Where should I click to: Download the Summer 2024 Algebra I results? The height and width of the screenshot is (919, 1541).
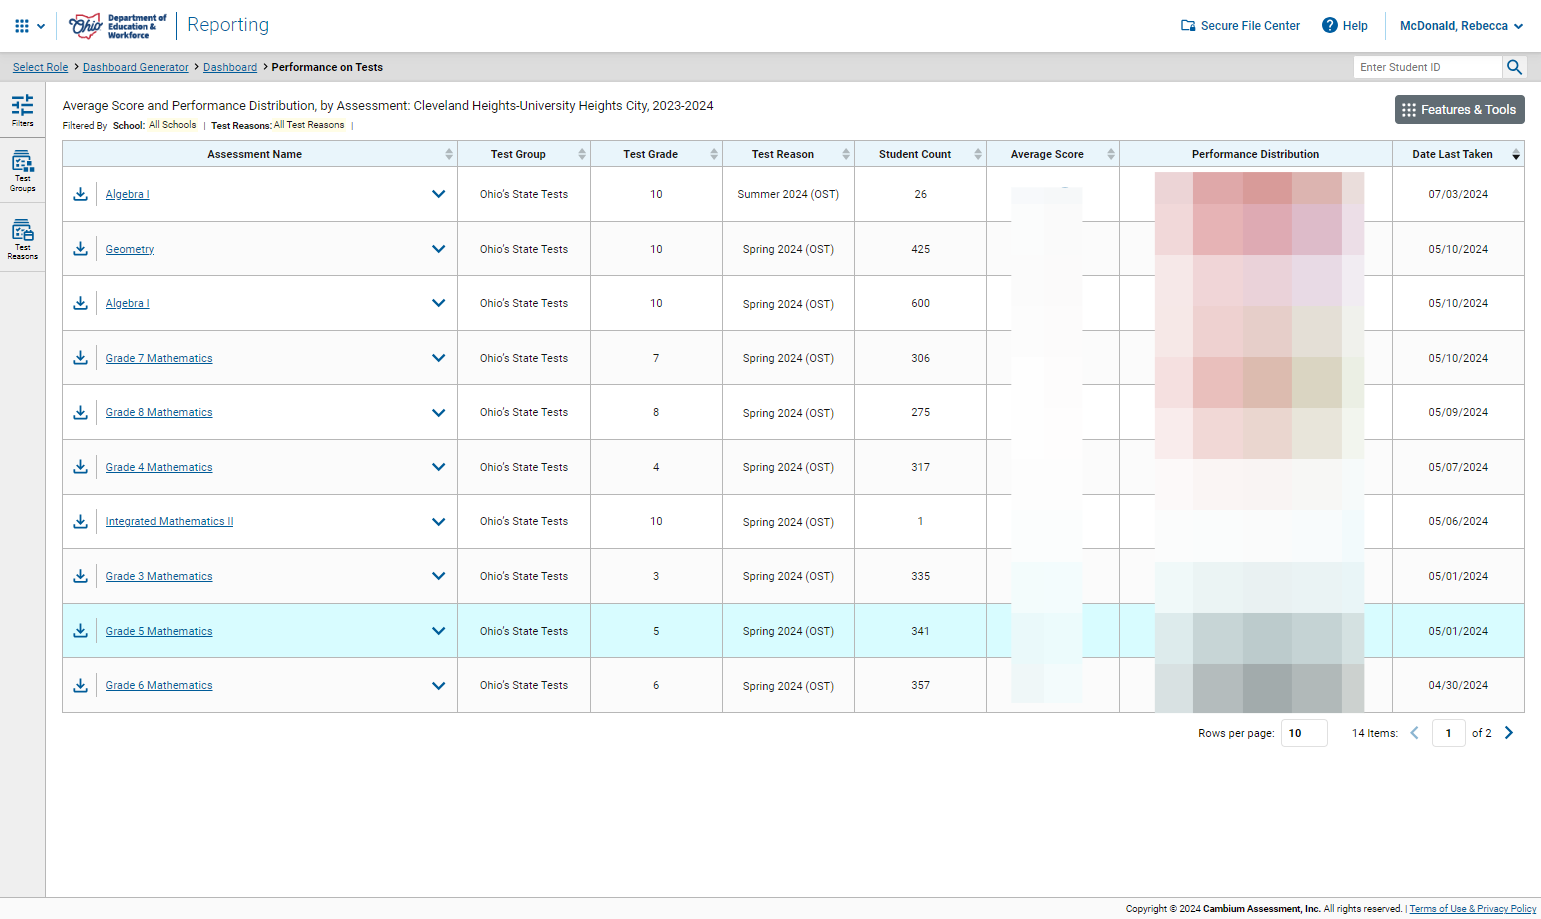[81, 194]
